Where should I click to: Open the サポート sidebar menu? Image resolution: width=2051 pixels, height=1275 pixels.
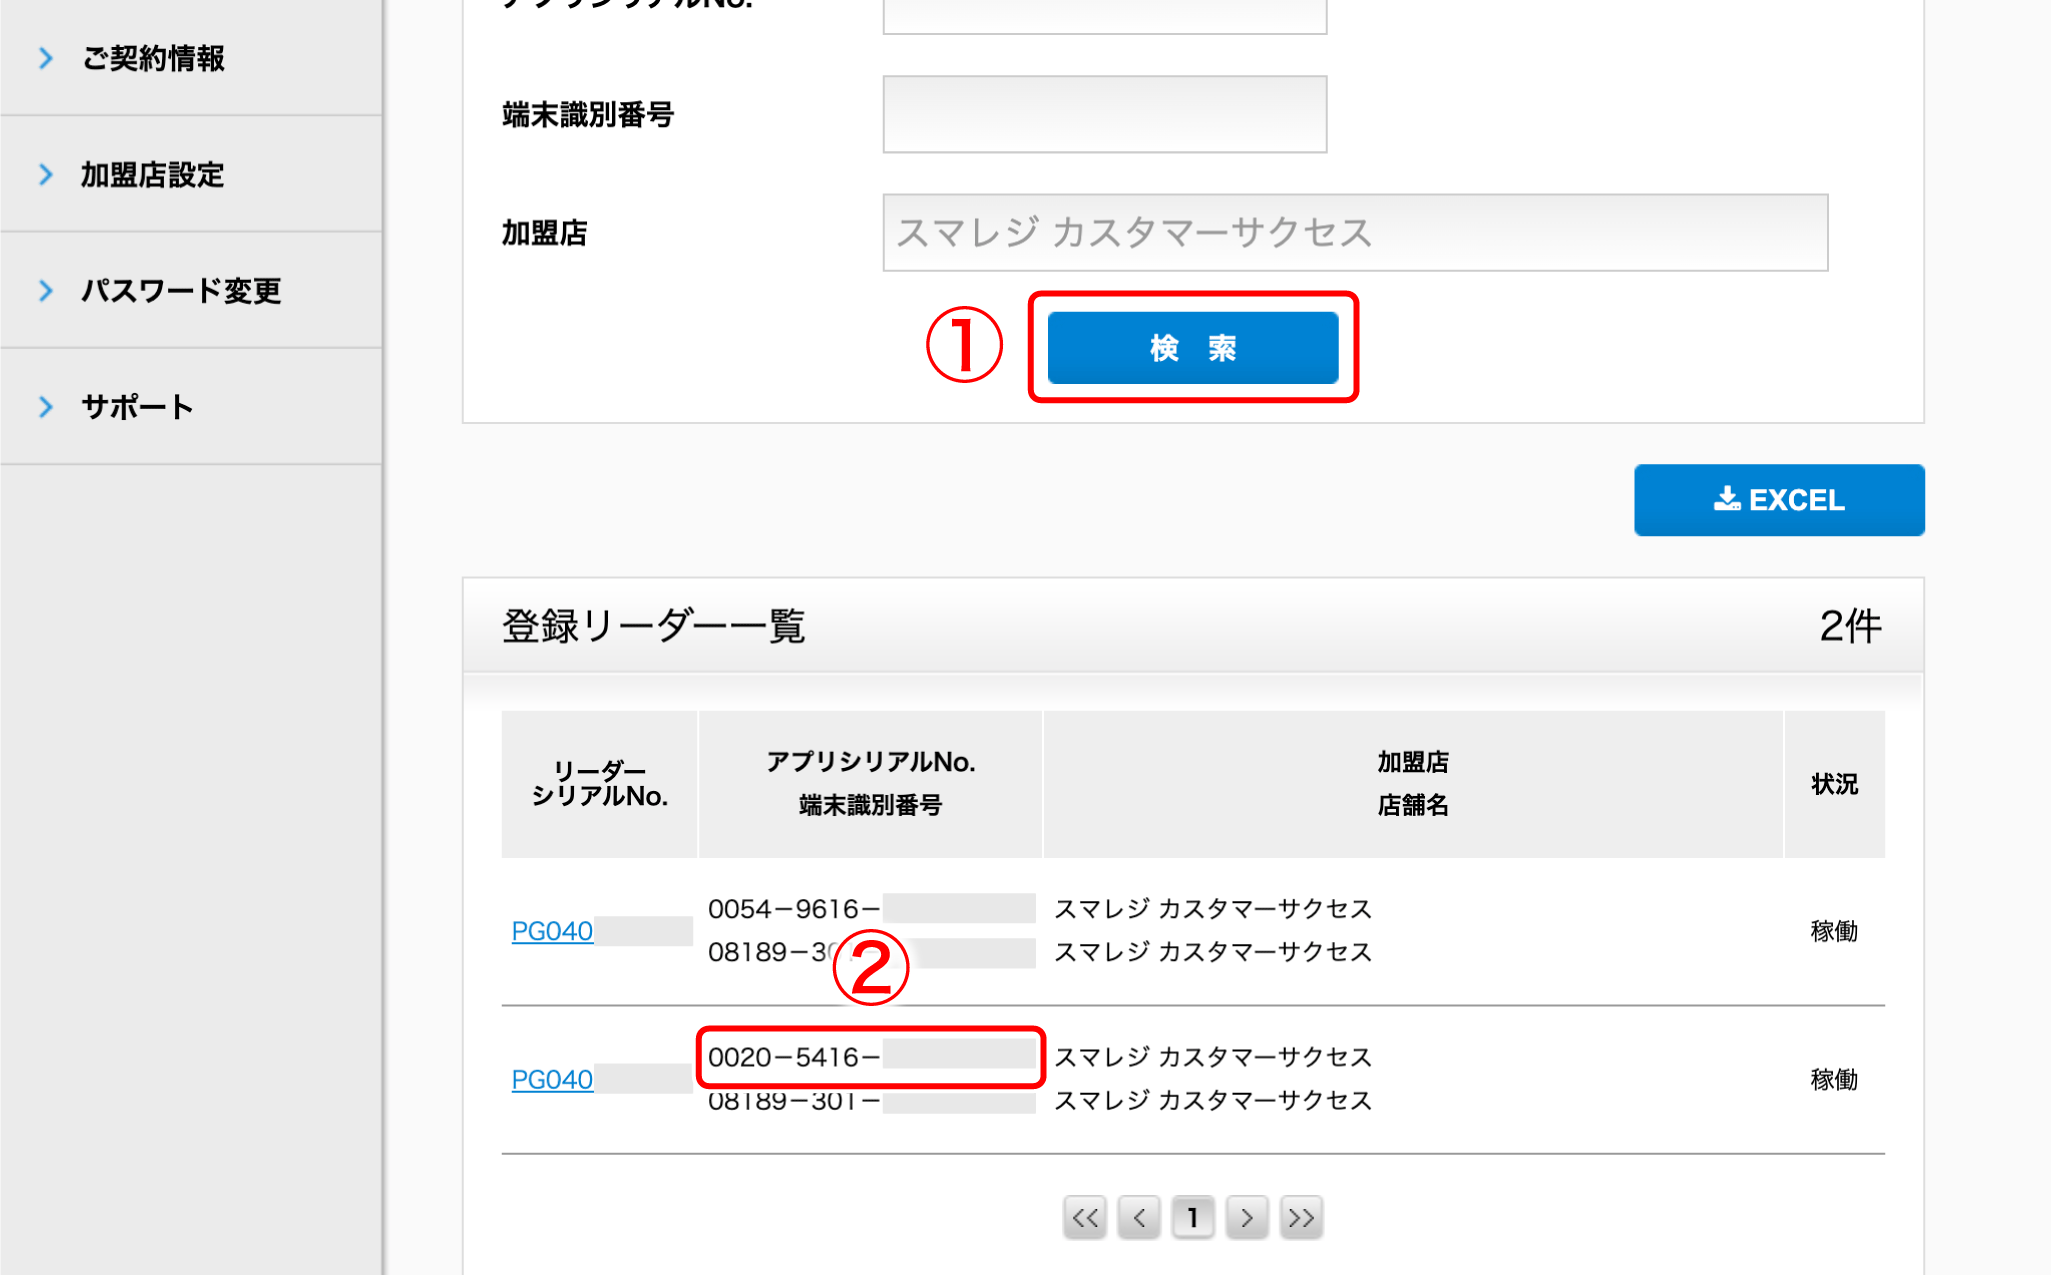click(137, 407)
